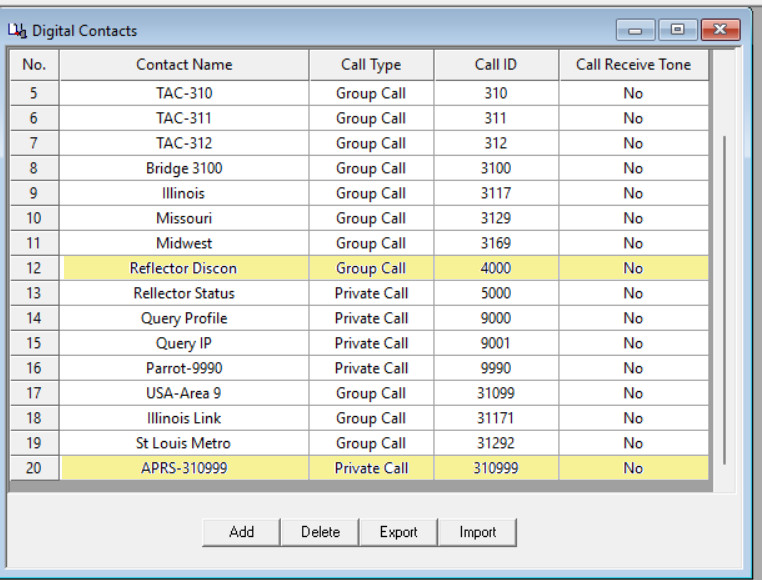Viewport: 762px width, 580px height.
Task: Click Call Type cell for APRS-310999
Action: pos(371,468)
